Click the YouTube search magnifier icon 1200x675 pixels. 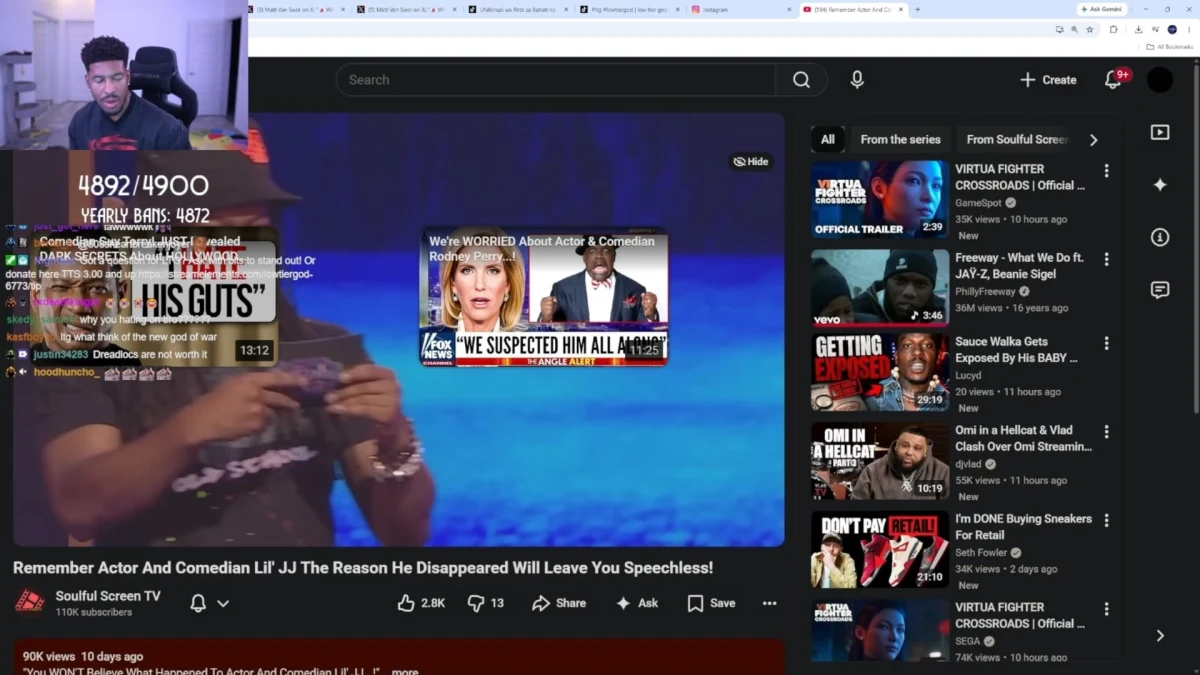point(801,80)
